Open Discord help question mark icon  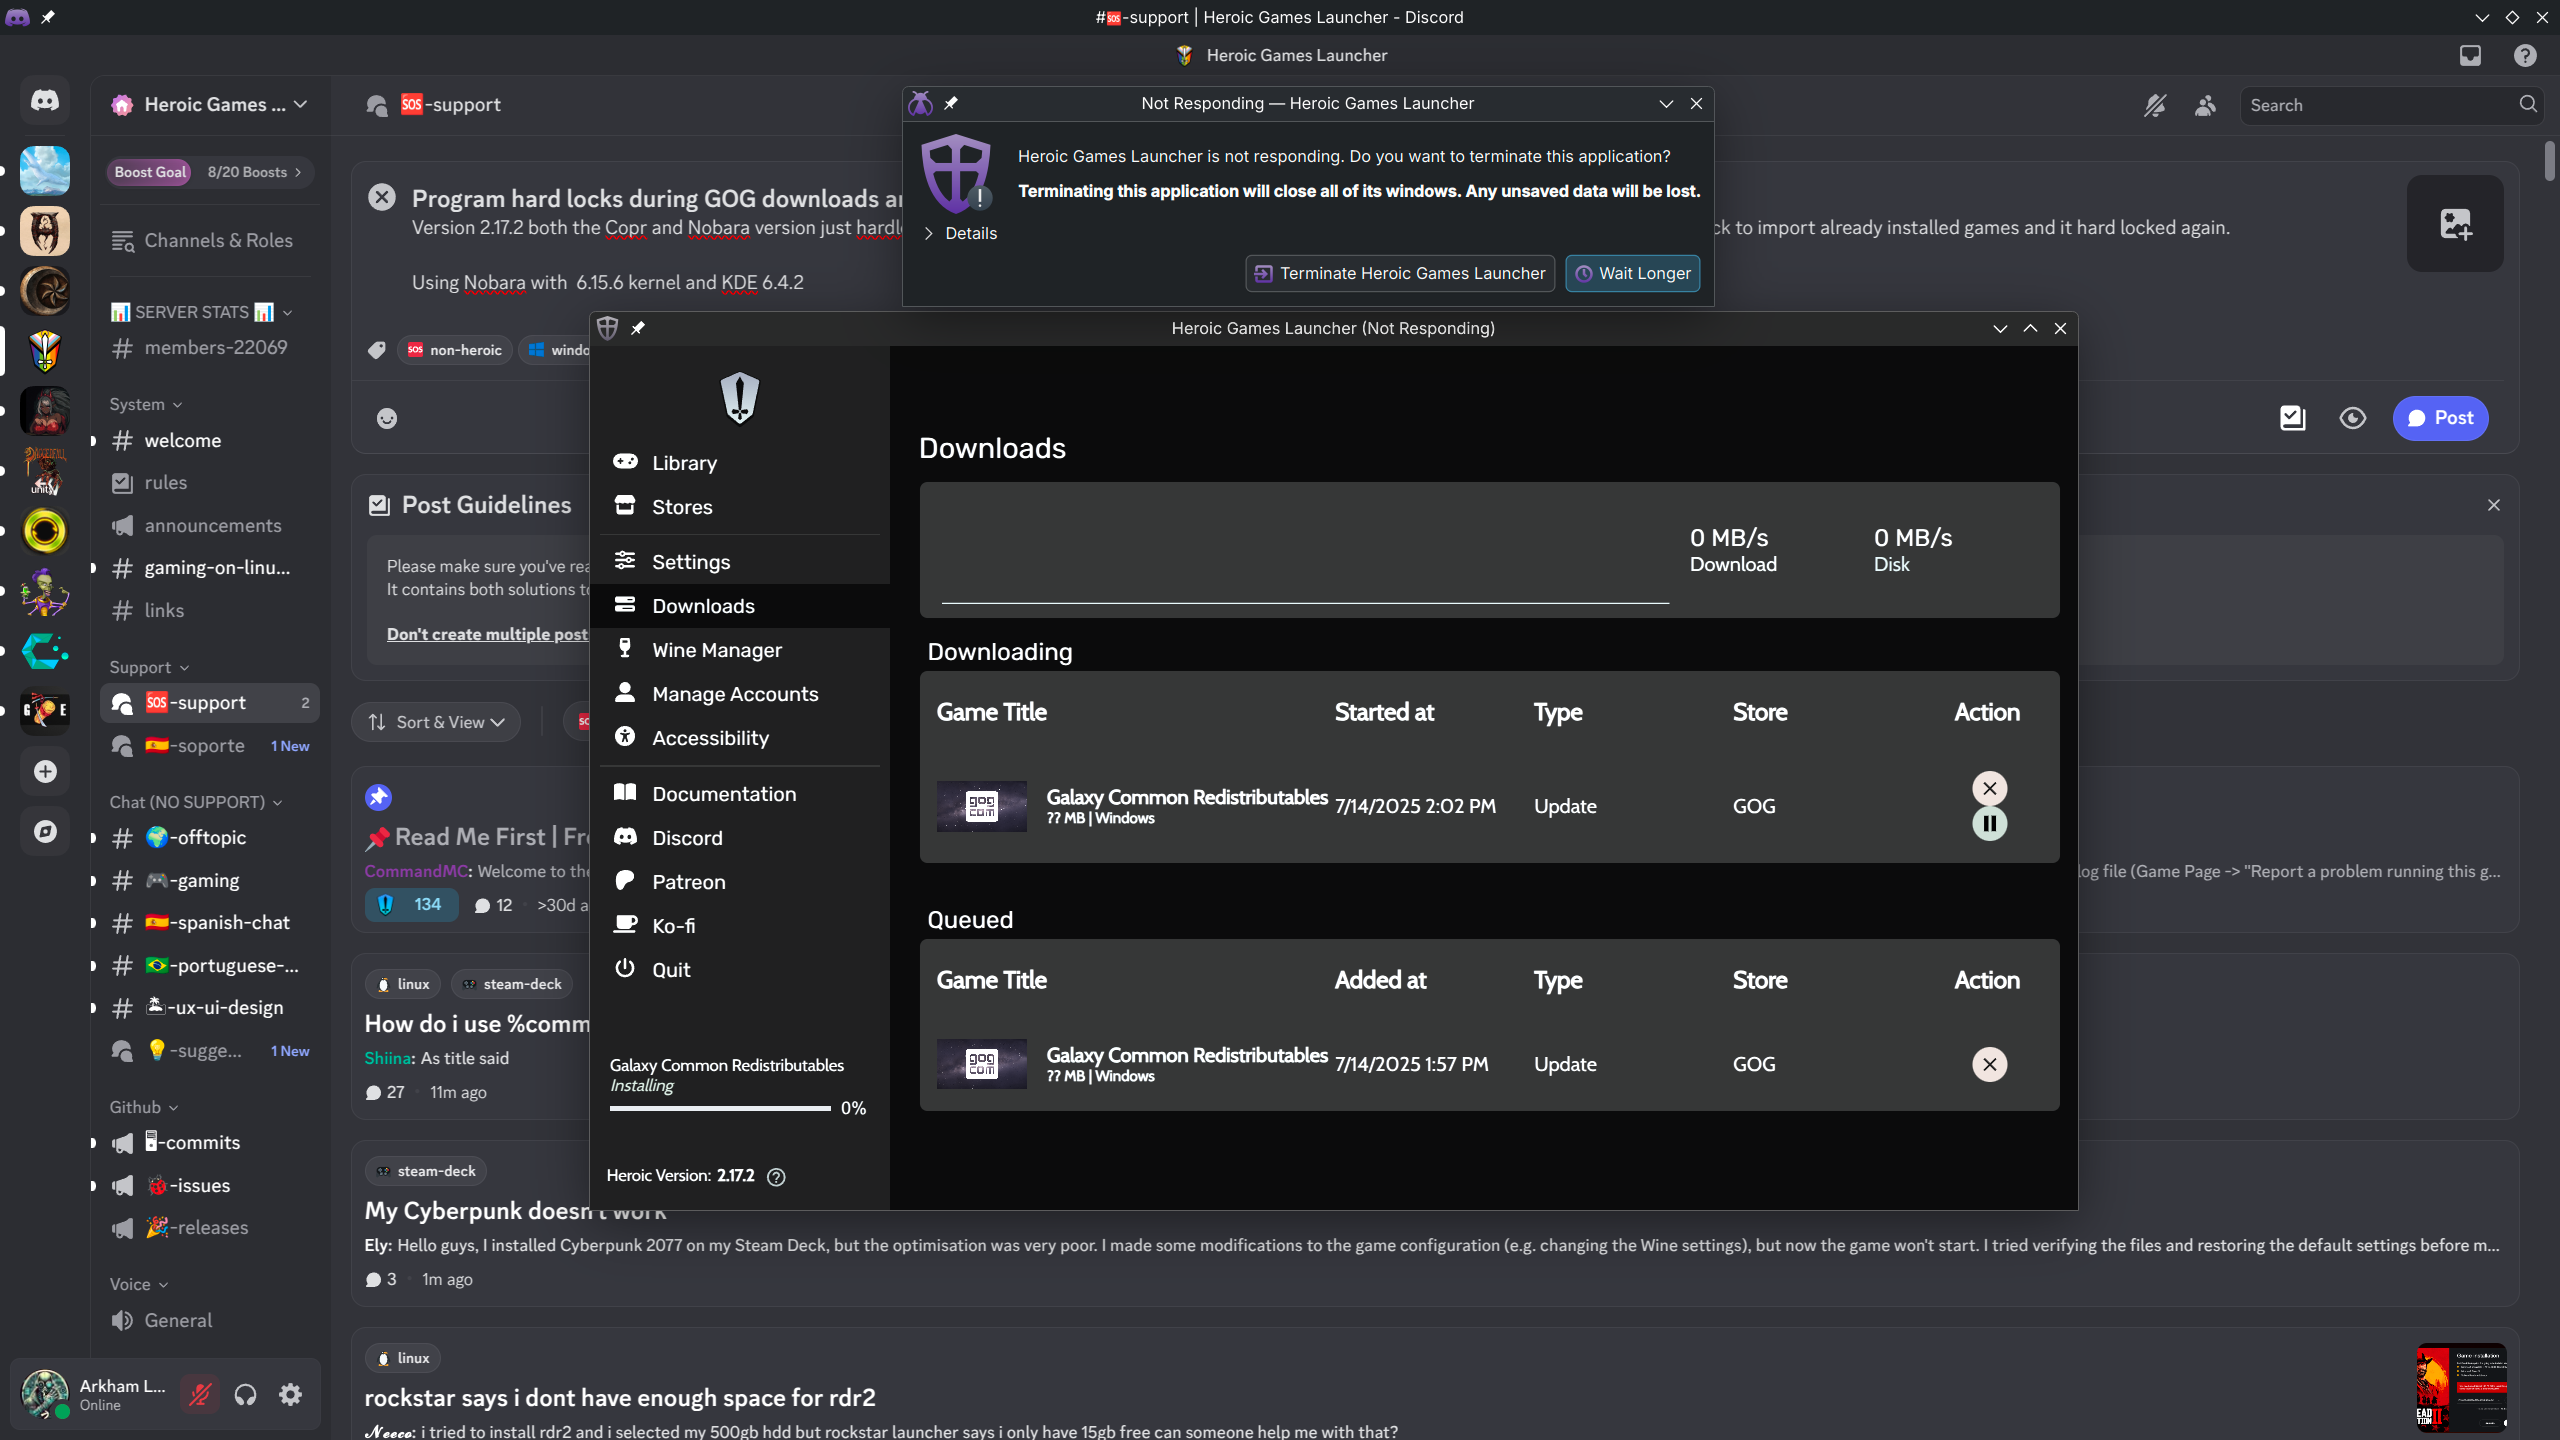point(2525,55)
